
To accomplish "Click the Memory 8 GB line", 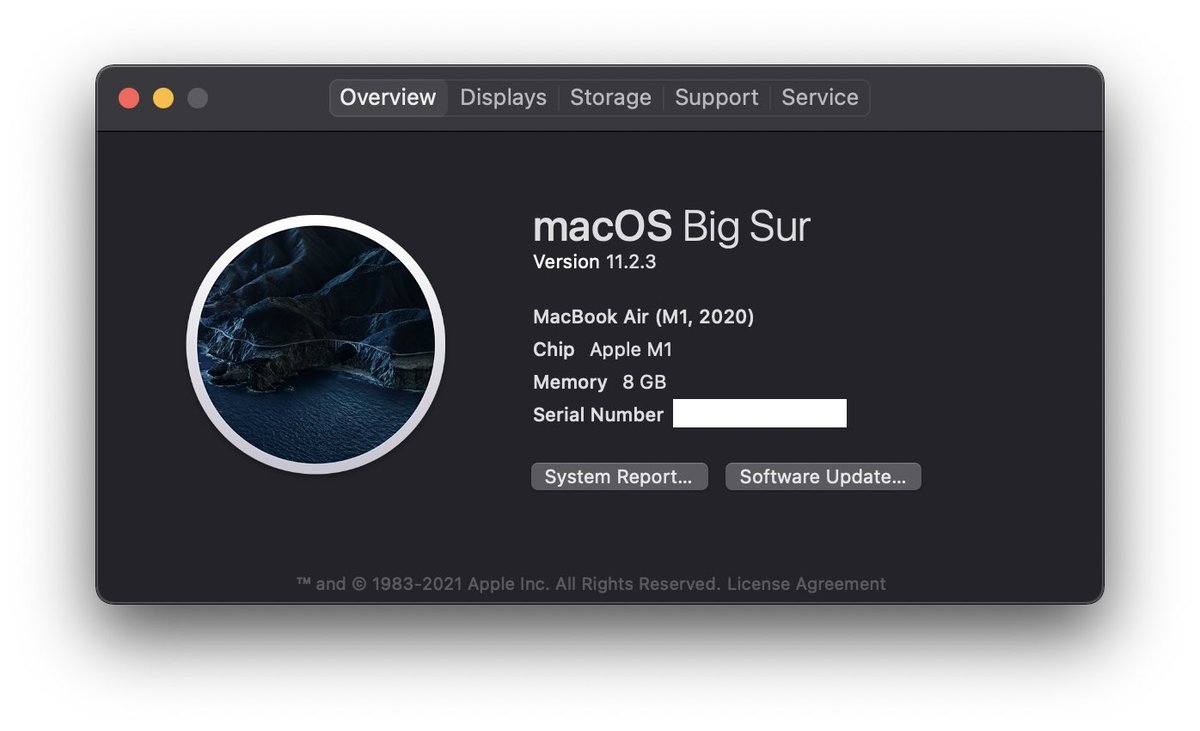I will (600, 382).
